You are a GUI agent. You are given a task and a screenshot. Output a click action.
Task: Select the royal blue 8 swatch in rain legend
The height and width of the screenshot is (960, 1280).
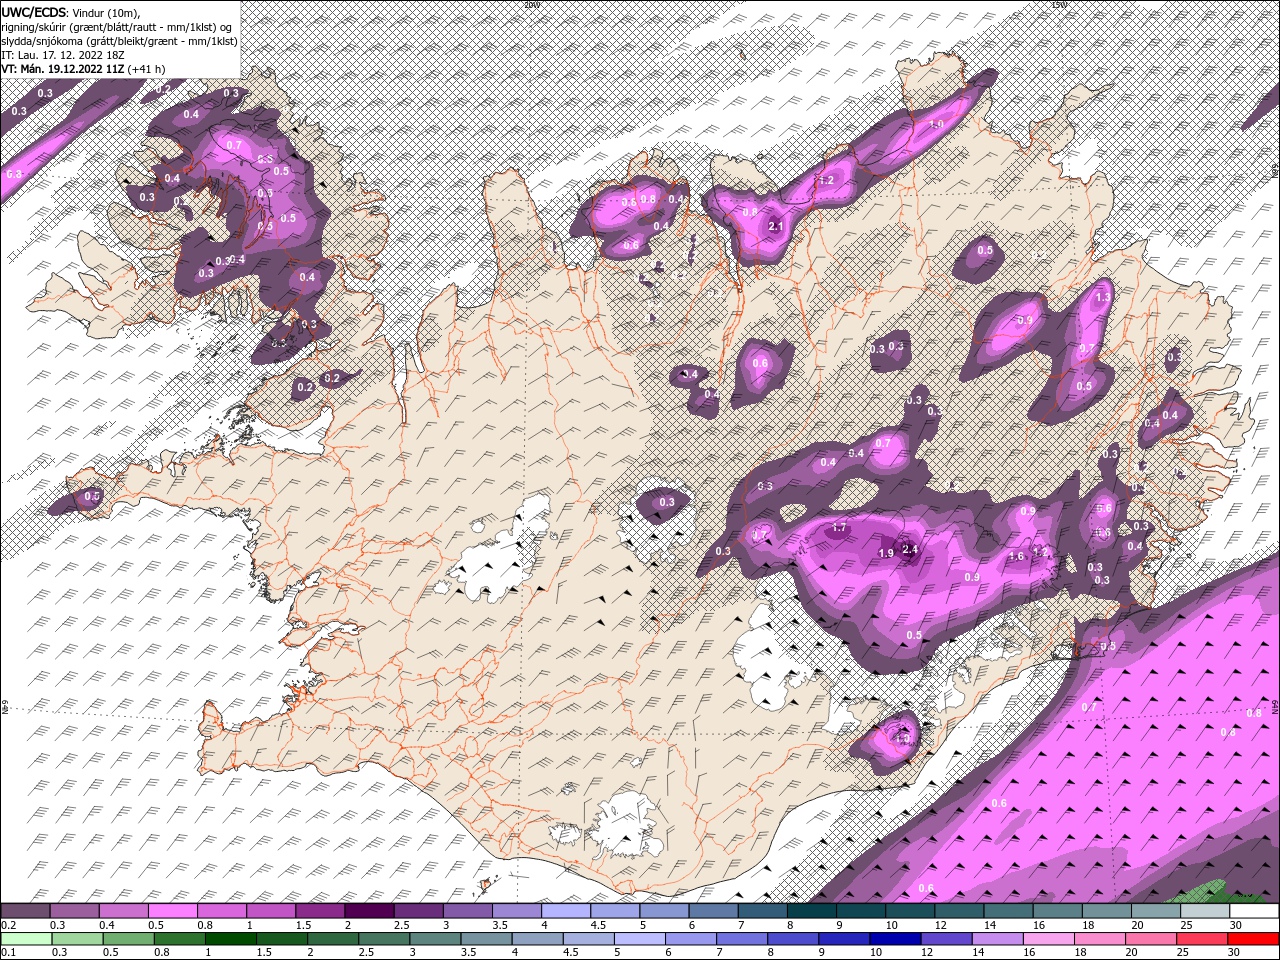(x=792, y=939)
